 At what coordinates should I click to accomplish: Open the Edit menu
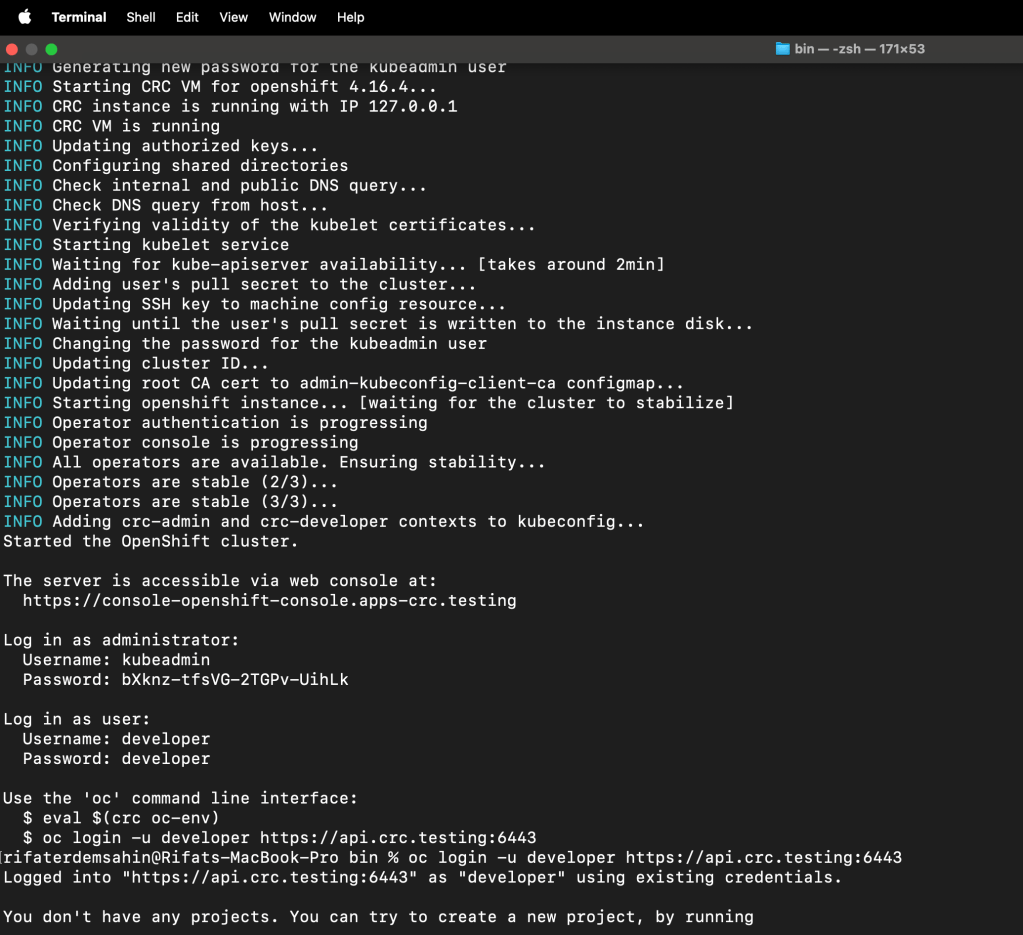click(x=187, y=17)
